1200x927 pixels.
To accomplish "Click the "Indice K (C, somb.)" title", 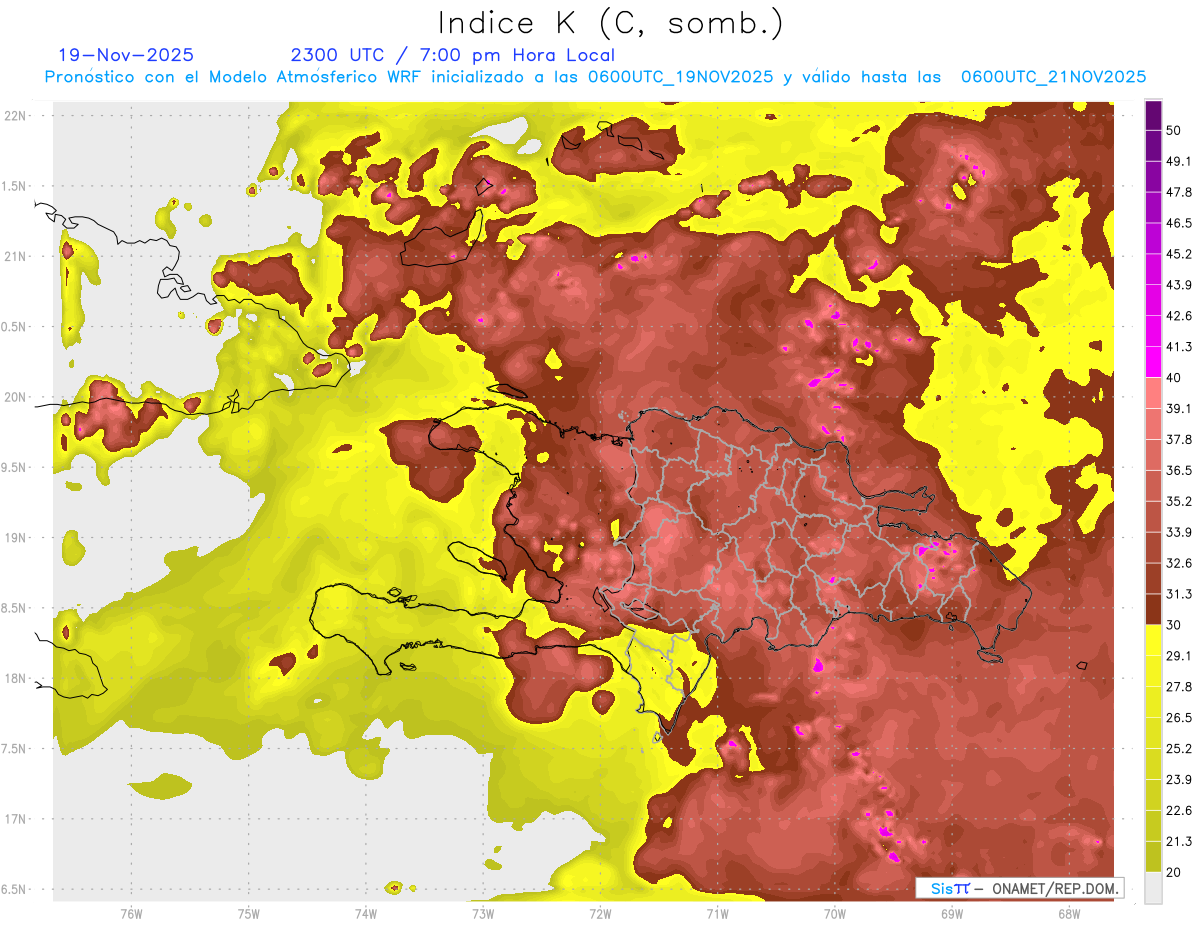I will pyautogui.click(x=611, y=23).
